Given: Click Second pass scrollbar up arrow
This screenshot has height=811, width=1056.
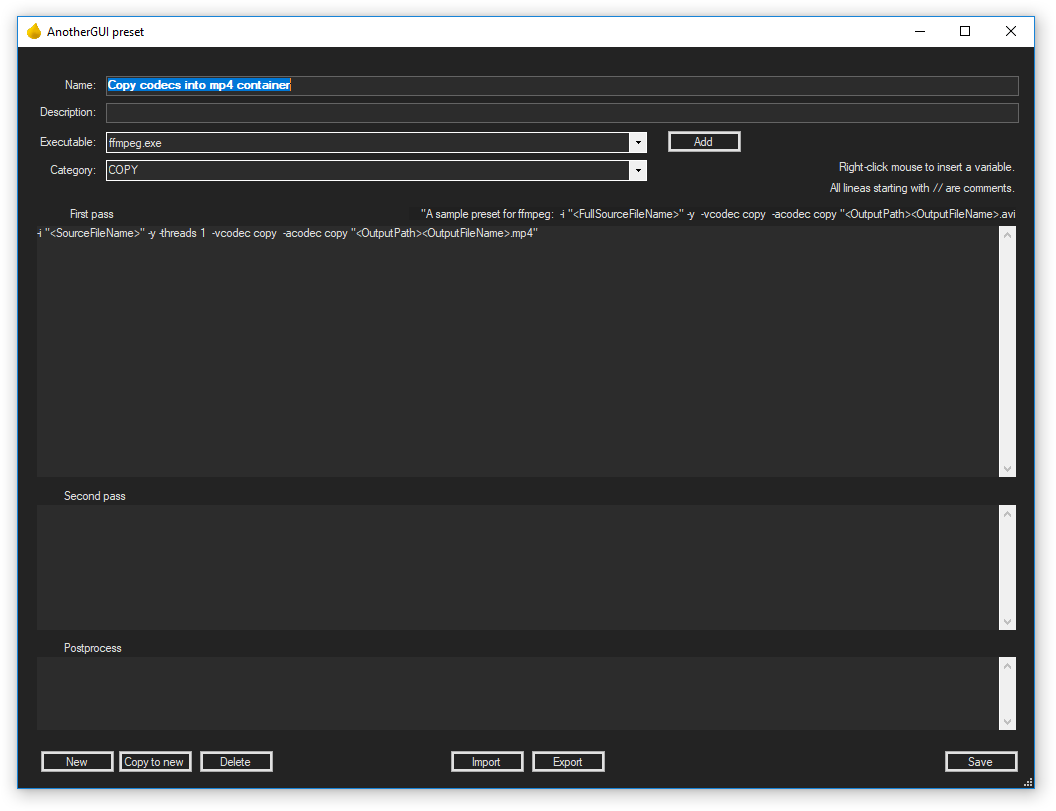Looking at the screenshot, I should pyautogui.click(x=1008, y=514).
